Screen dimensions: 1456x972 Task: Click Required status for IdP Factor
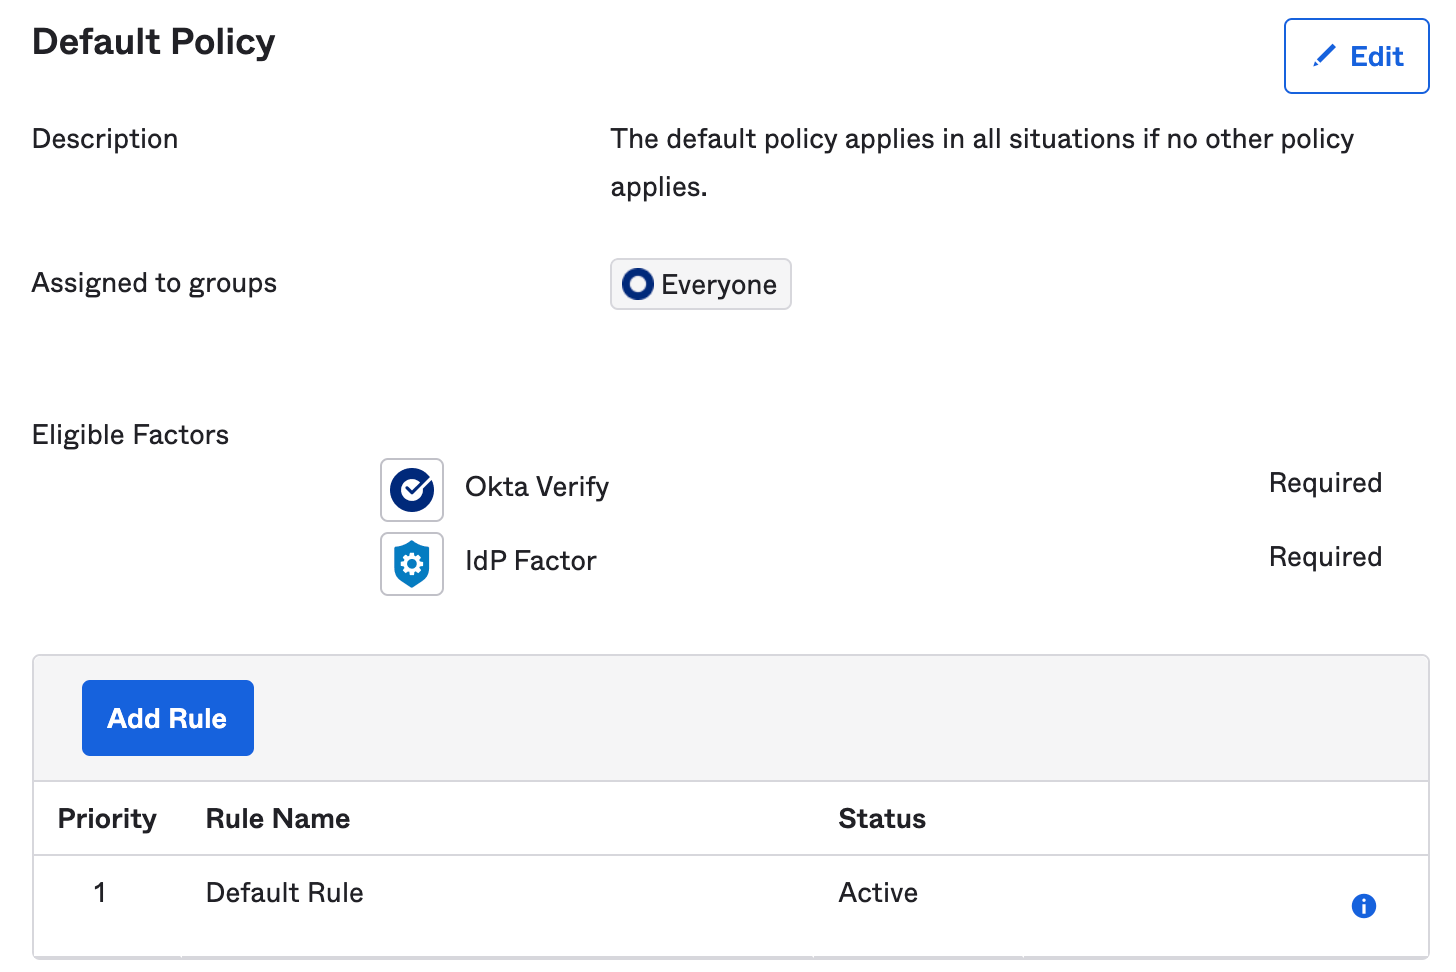pos(1325,557)
